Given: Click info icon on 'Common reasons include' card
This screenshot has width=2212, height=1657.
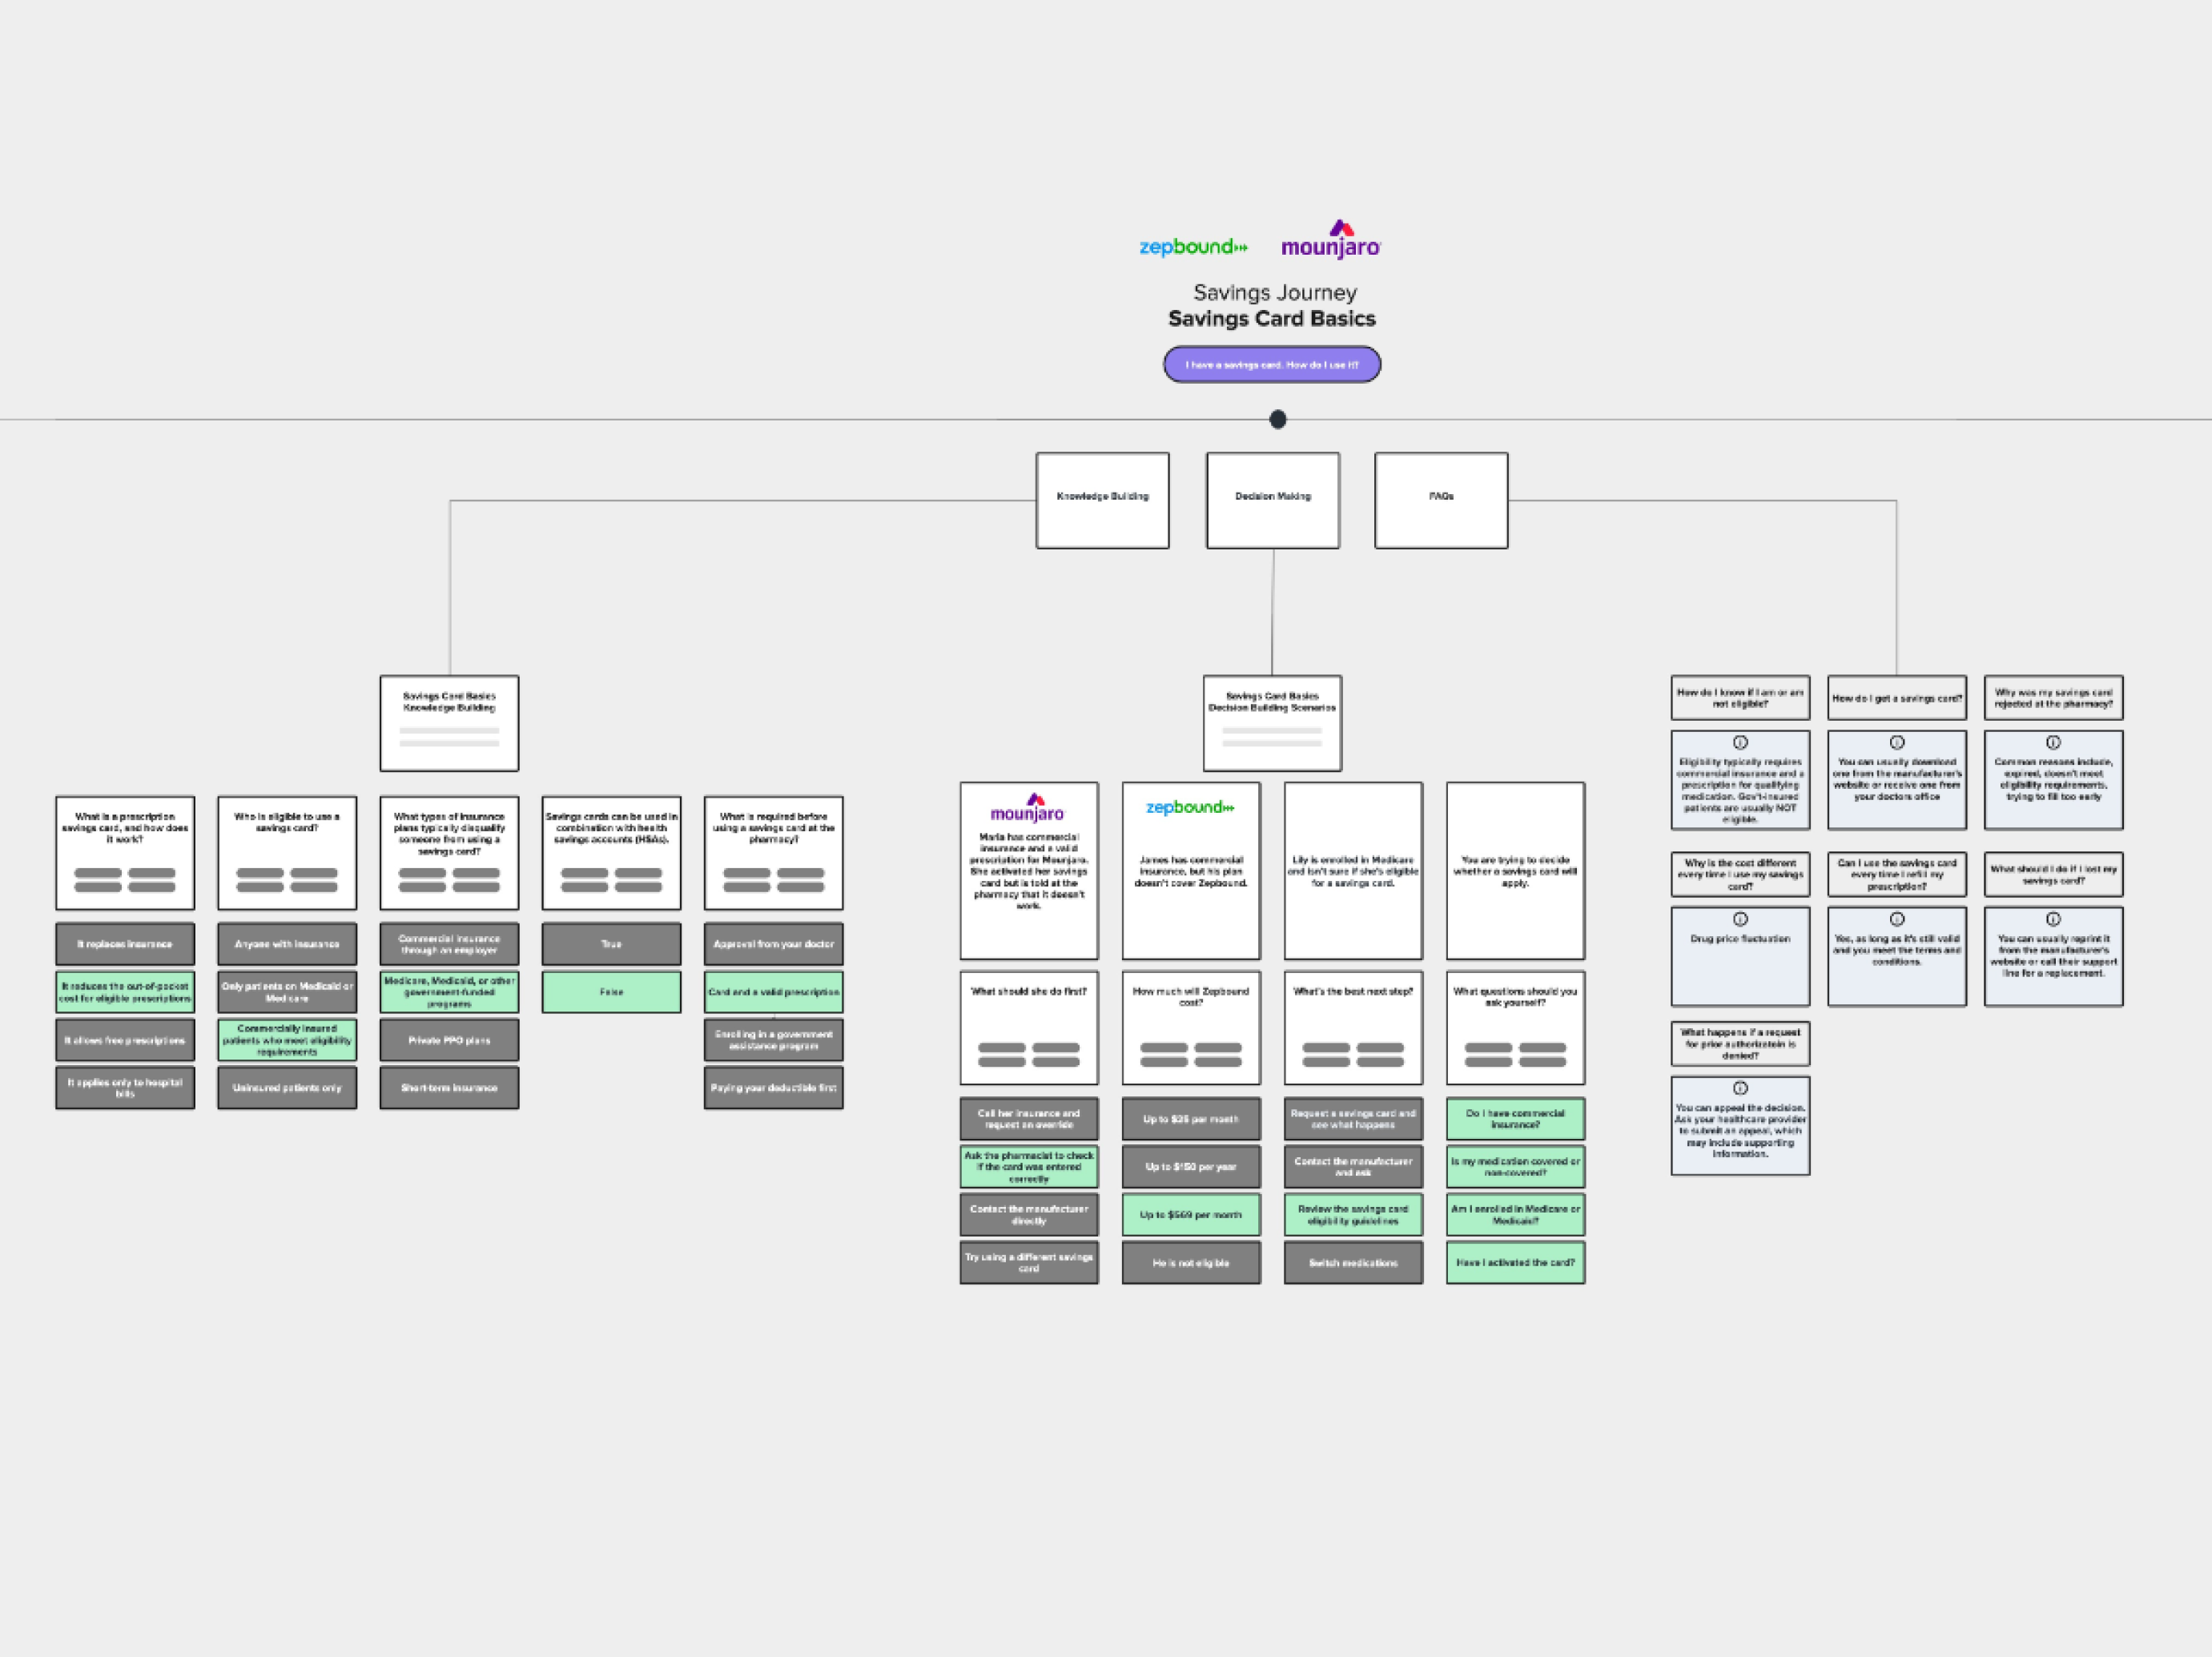Looking at the screenshot, I should [2053, 743].
